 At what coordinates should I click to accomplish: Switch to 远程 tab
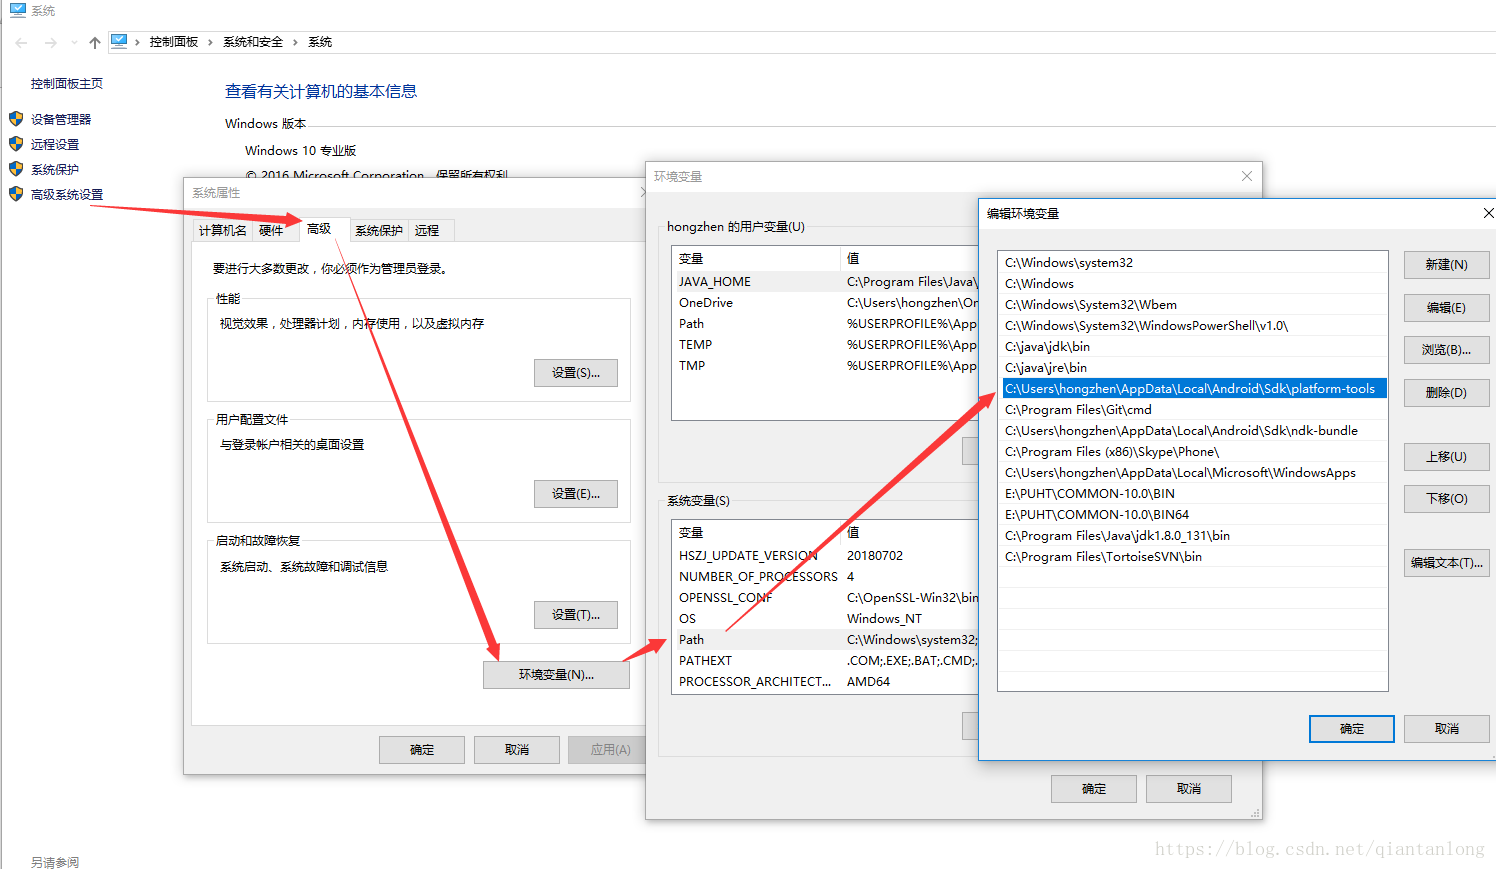pos(427,231)
